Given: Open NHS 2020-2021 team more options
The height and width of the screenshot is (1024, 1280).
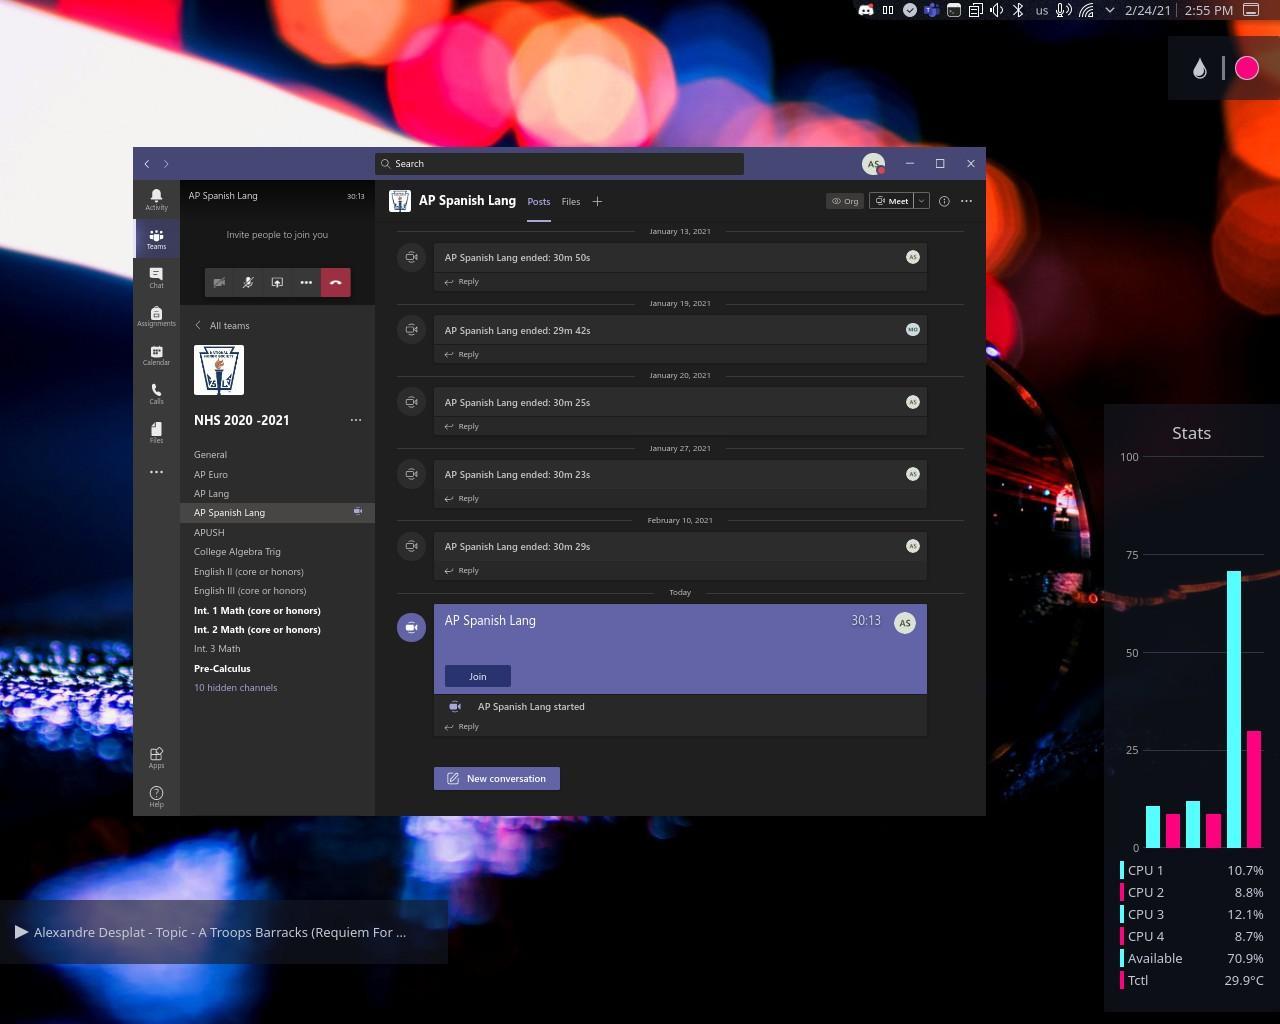Looking at the screenshot, I should coord(356,420).
